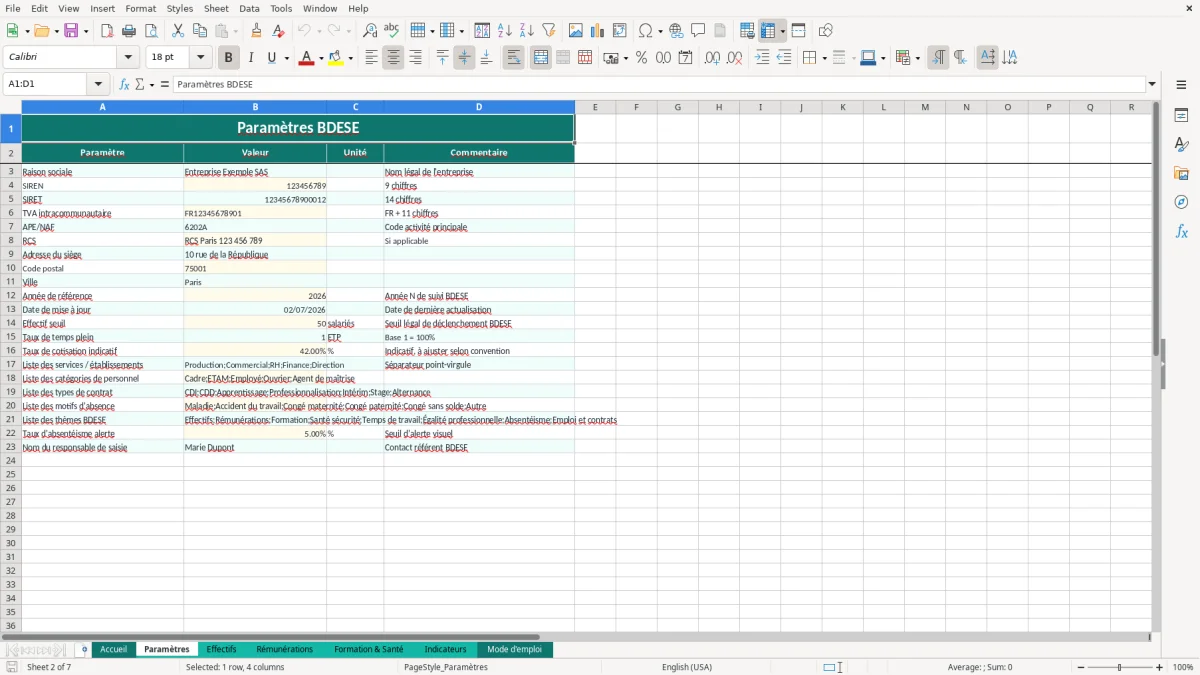
Task: Click the zoom slider handle
Action: [1119, 667]
